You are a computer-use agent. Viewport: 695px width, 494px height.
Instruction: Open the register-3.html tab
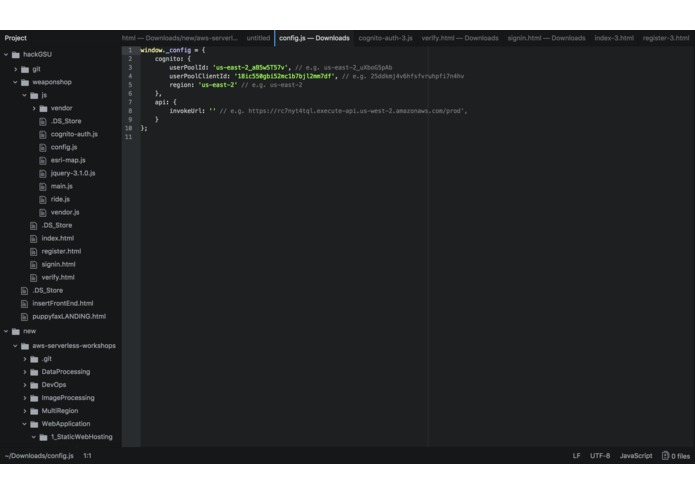click(666, 38)
